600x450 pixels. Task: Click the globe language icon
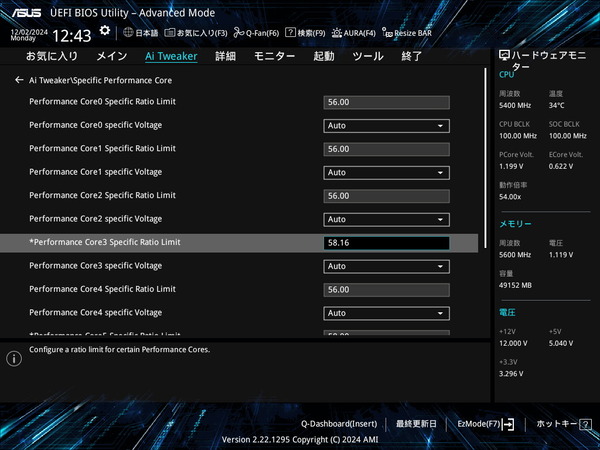[x=128, y=33]
